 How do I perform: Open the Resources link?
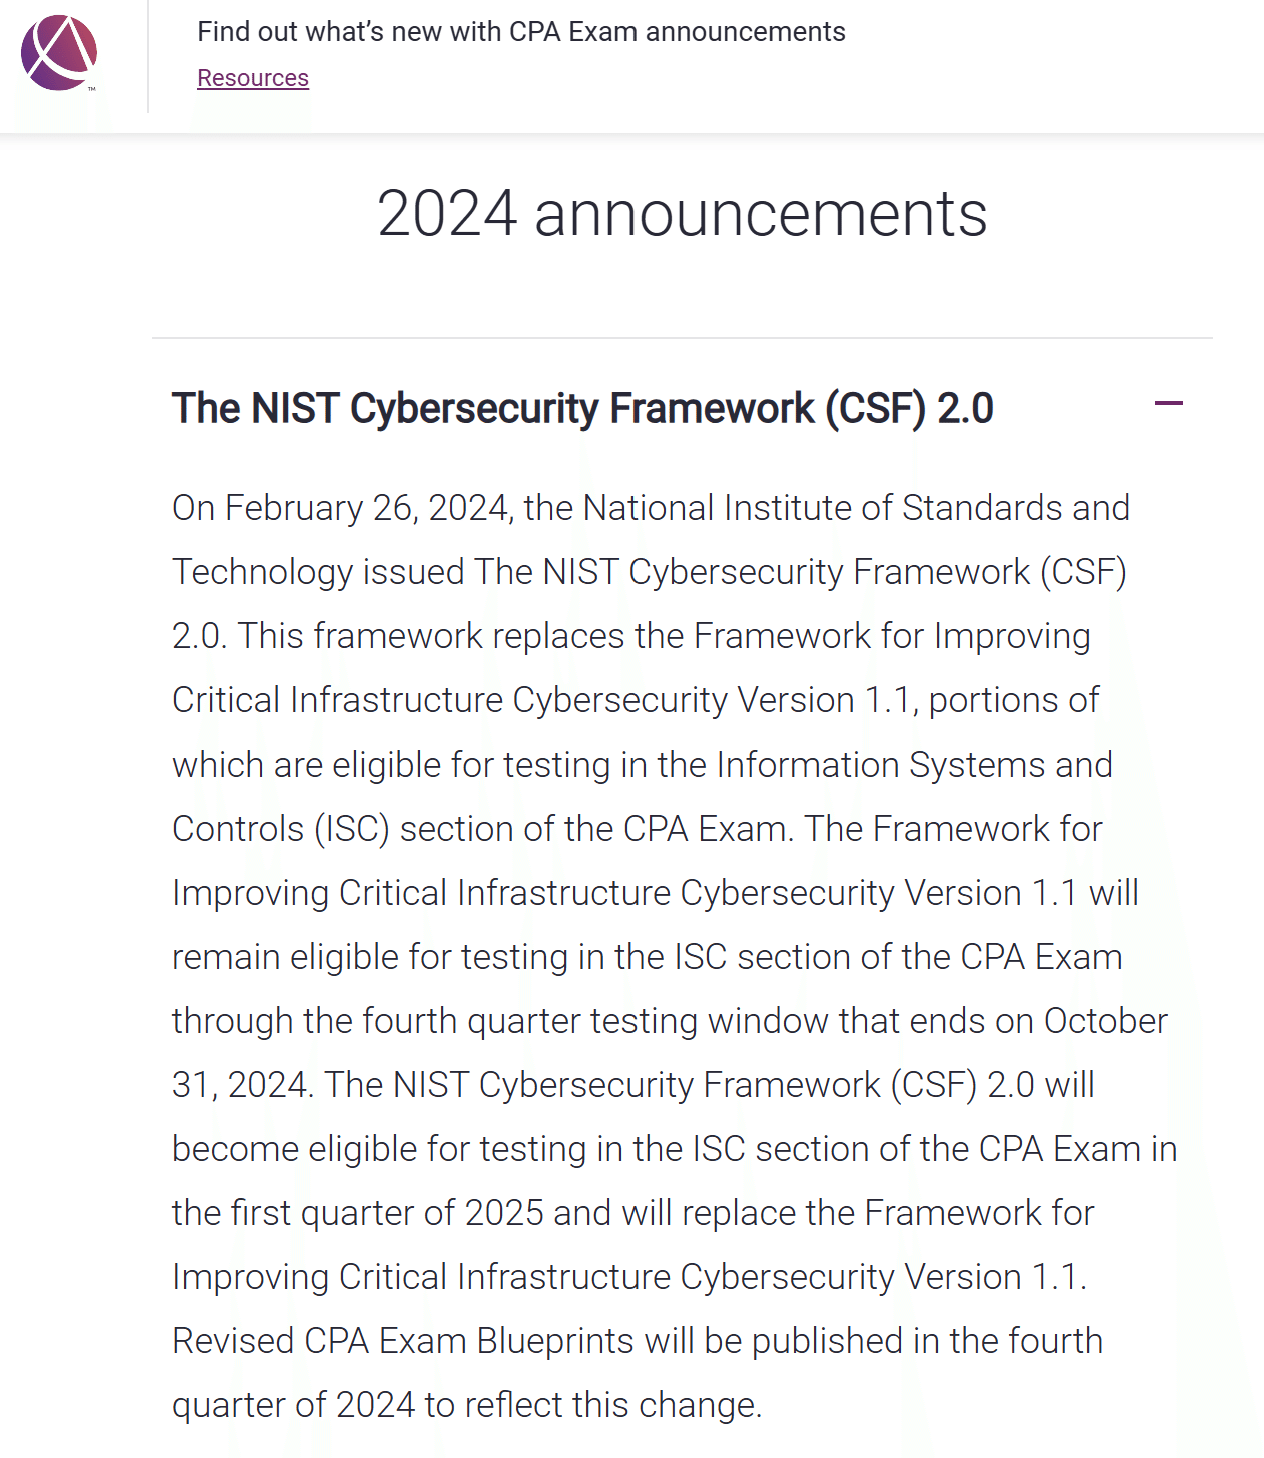click(253, 78)
